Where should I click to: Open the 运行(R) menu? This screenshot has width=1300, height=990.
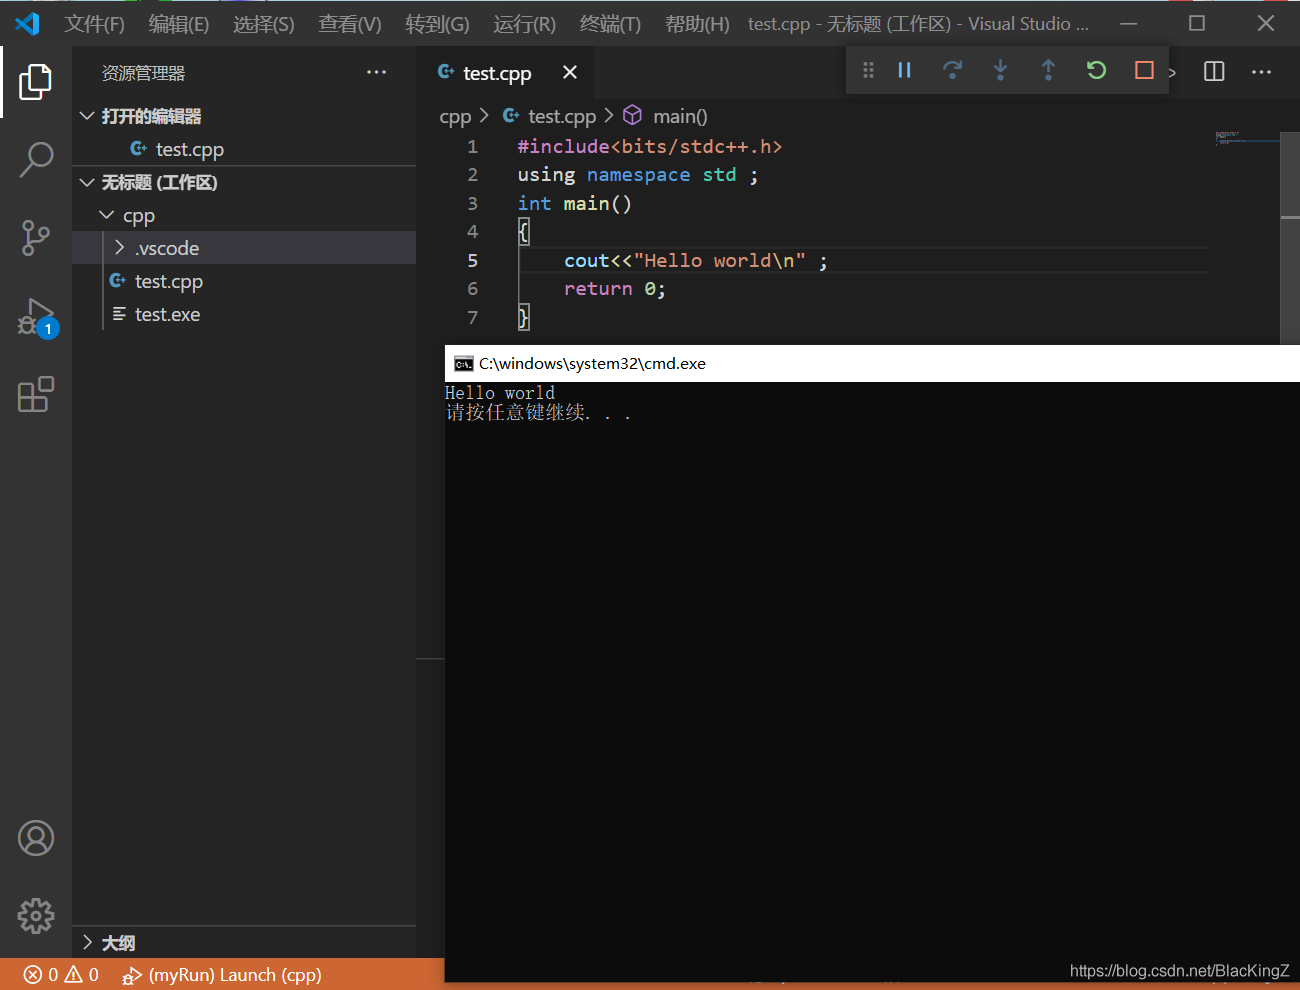pos(523,24)
